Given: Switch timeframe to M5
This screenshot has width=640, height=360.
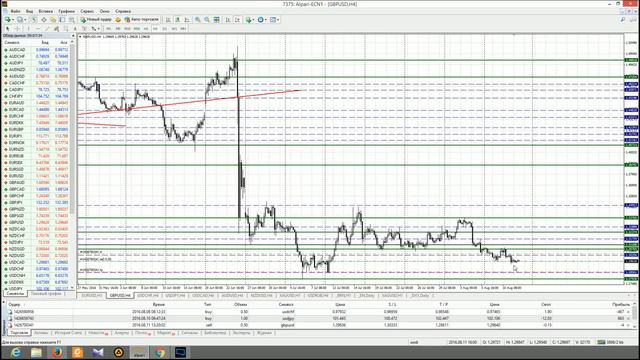Looking at the screenshot, I should (118, 29).
